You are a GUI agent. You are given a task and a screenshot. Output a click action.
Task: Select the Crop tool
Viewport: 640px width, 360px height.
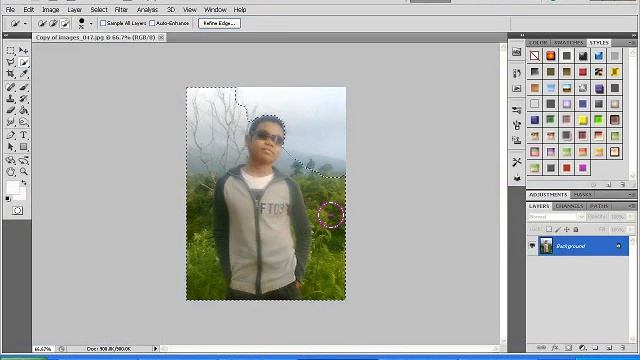11,74
